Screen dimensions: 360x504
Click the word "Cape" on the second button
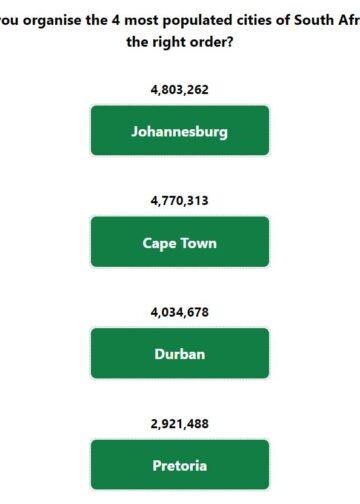(x=159, y=244)
